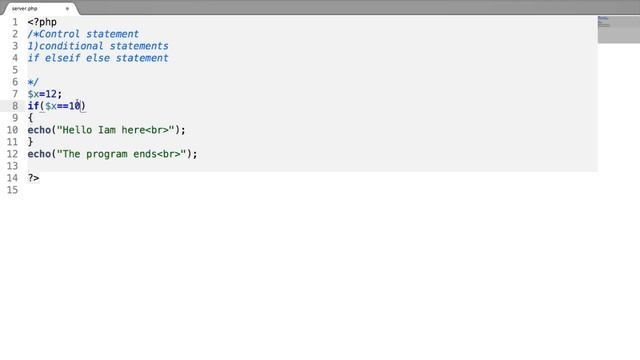640x360 pixels.
Task: Click the opening brace on line 9
Action: [x=30, y=118]
